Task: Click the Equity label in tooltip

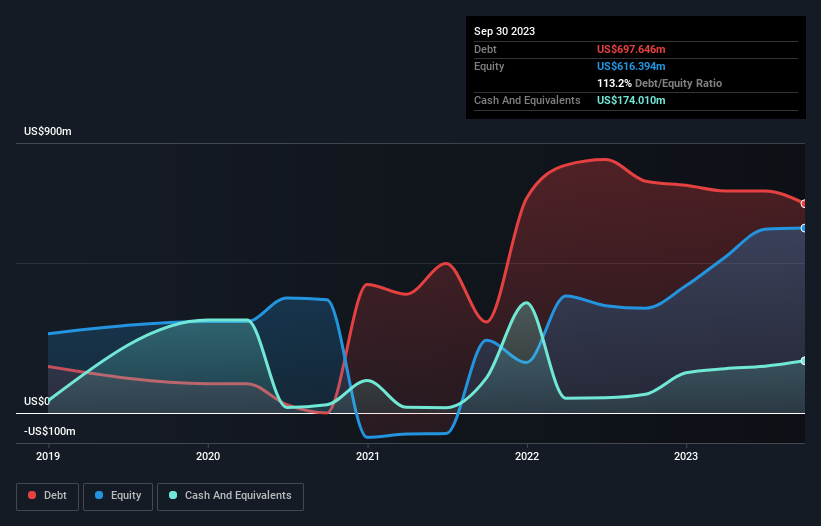Action: tap(489, 66)
